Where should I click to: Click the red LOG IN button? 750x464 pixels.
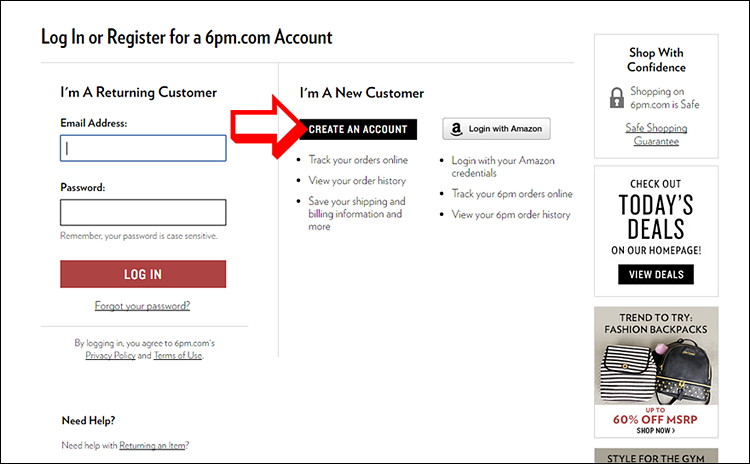pos(143,274)
